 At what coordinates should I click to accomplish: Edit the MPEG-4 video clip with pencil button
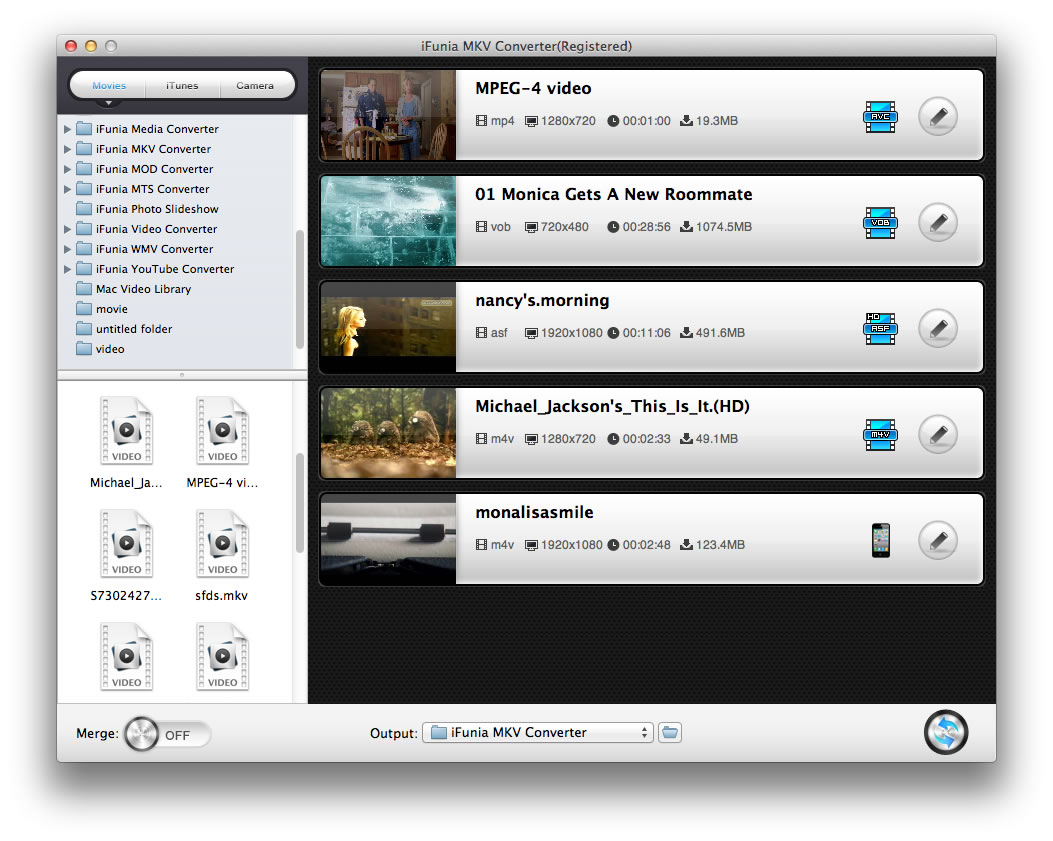tap(937, 117)
